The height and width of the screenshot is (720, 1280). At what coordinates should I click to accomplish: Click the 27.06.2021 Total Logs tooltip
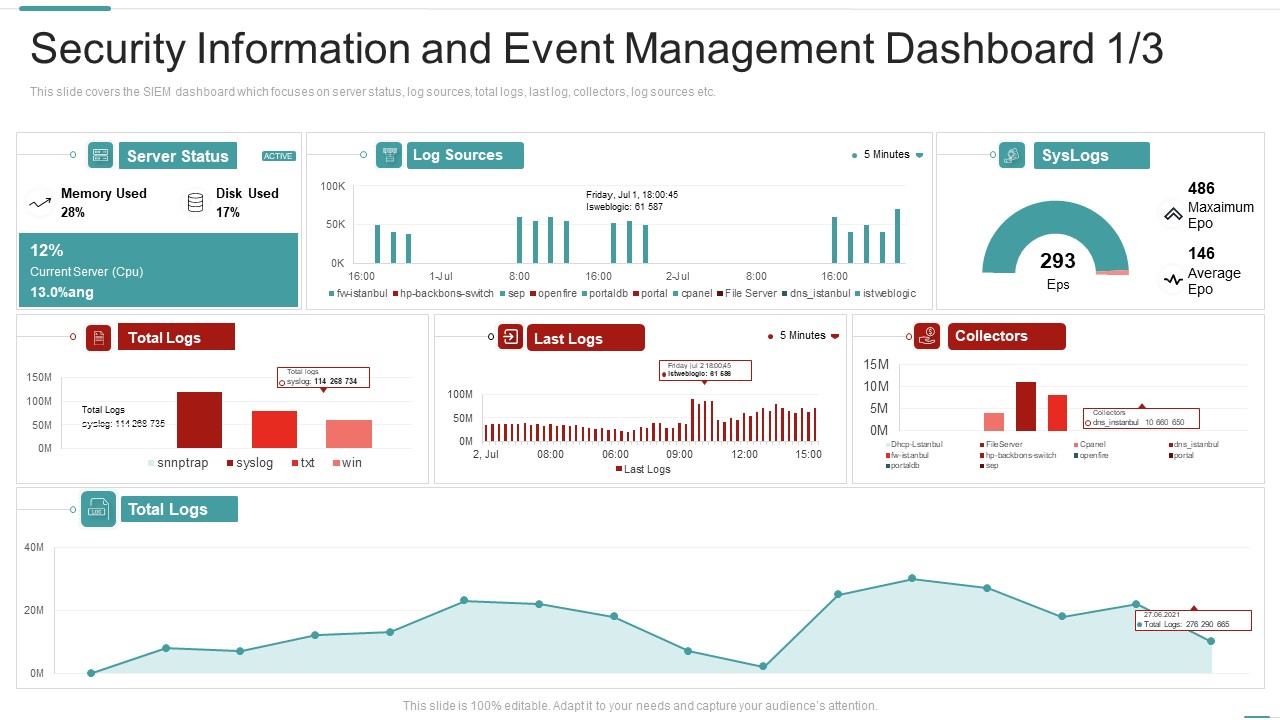click(1193, 620)
